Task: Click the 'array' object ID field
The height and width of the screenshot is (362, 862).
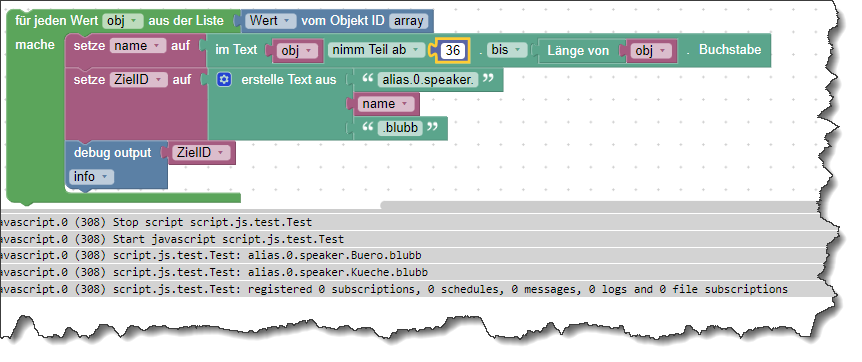Action: [x=408, y=21]
